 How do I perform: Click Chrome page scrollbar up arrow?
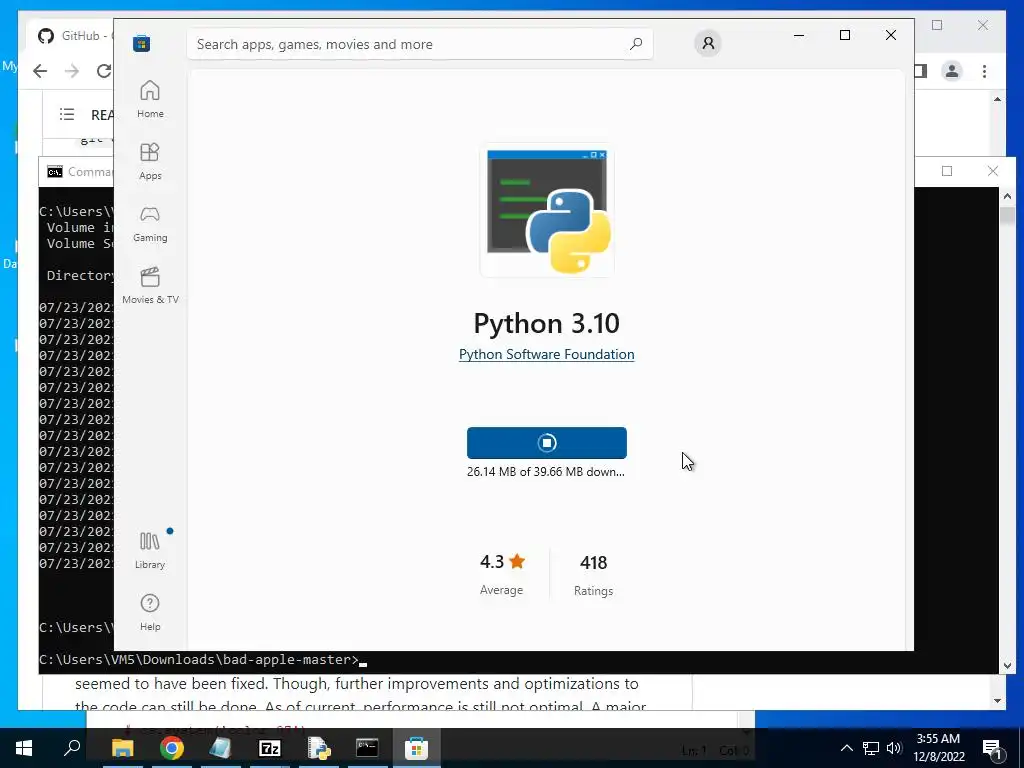tap(997, 99)
